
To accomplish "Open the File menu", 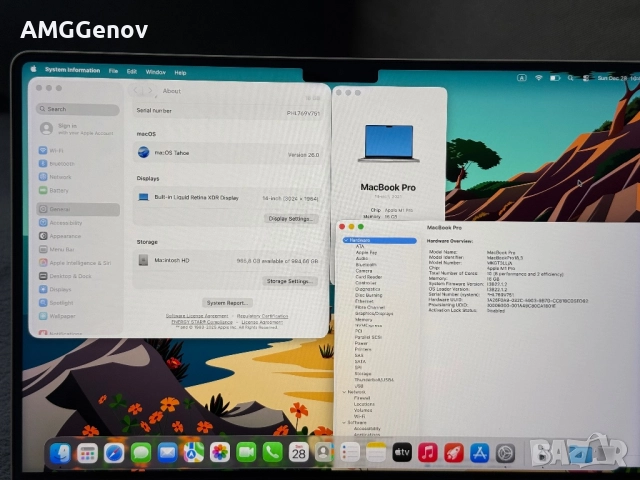I will 113,71.
